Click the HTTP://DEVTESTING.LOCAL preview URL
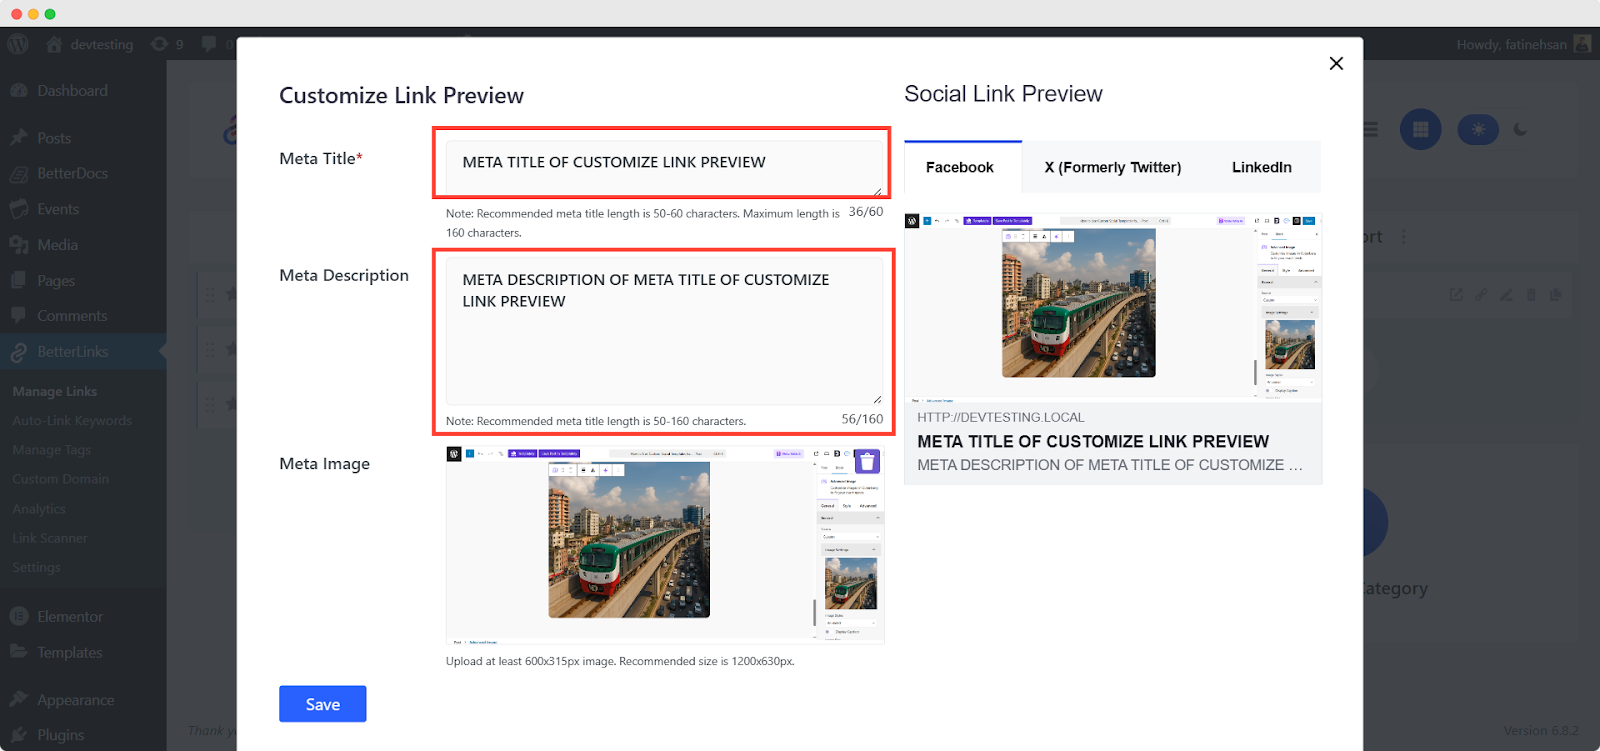The width and height of the screenshot is (1600, 751). (x=1001, y=417)
